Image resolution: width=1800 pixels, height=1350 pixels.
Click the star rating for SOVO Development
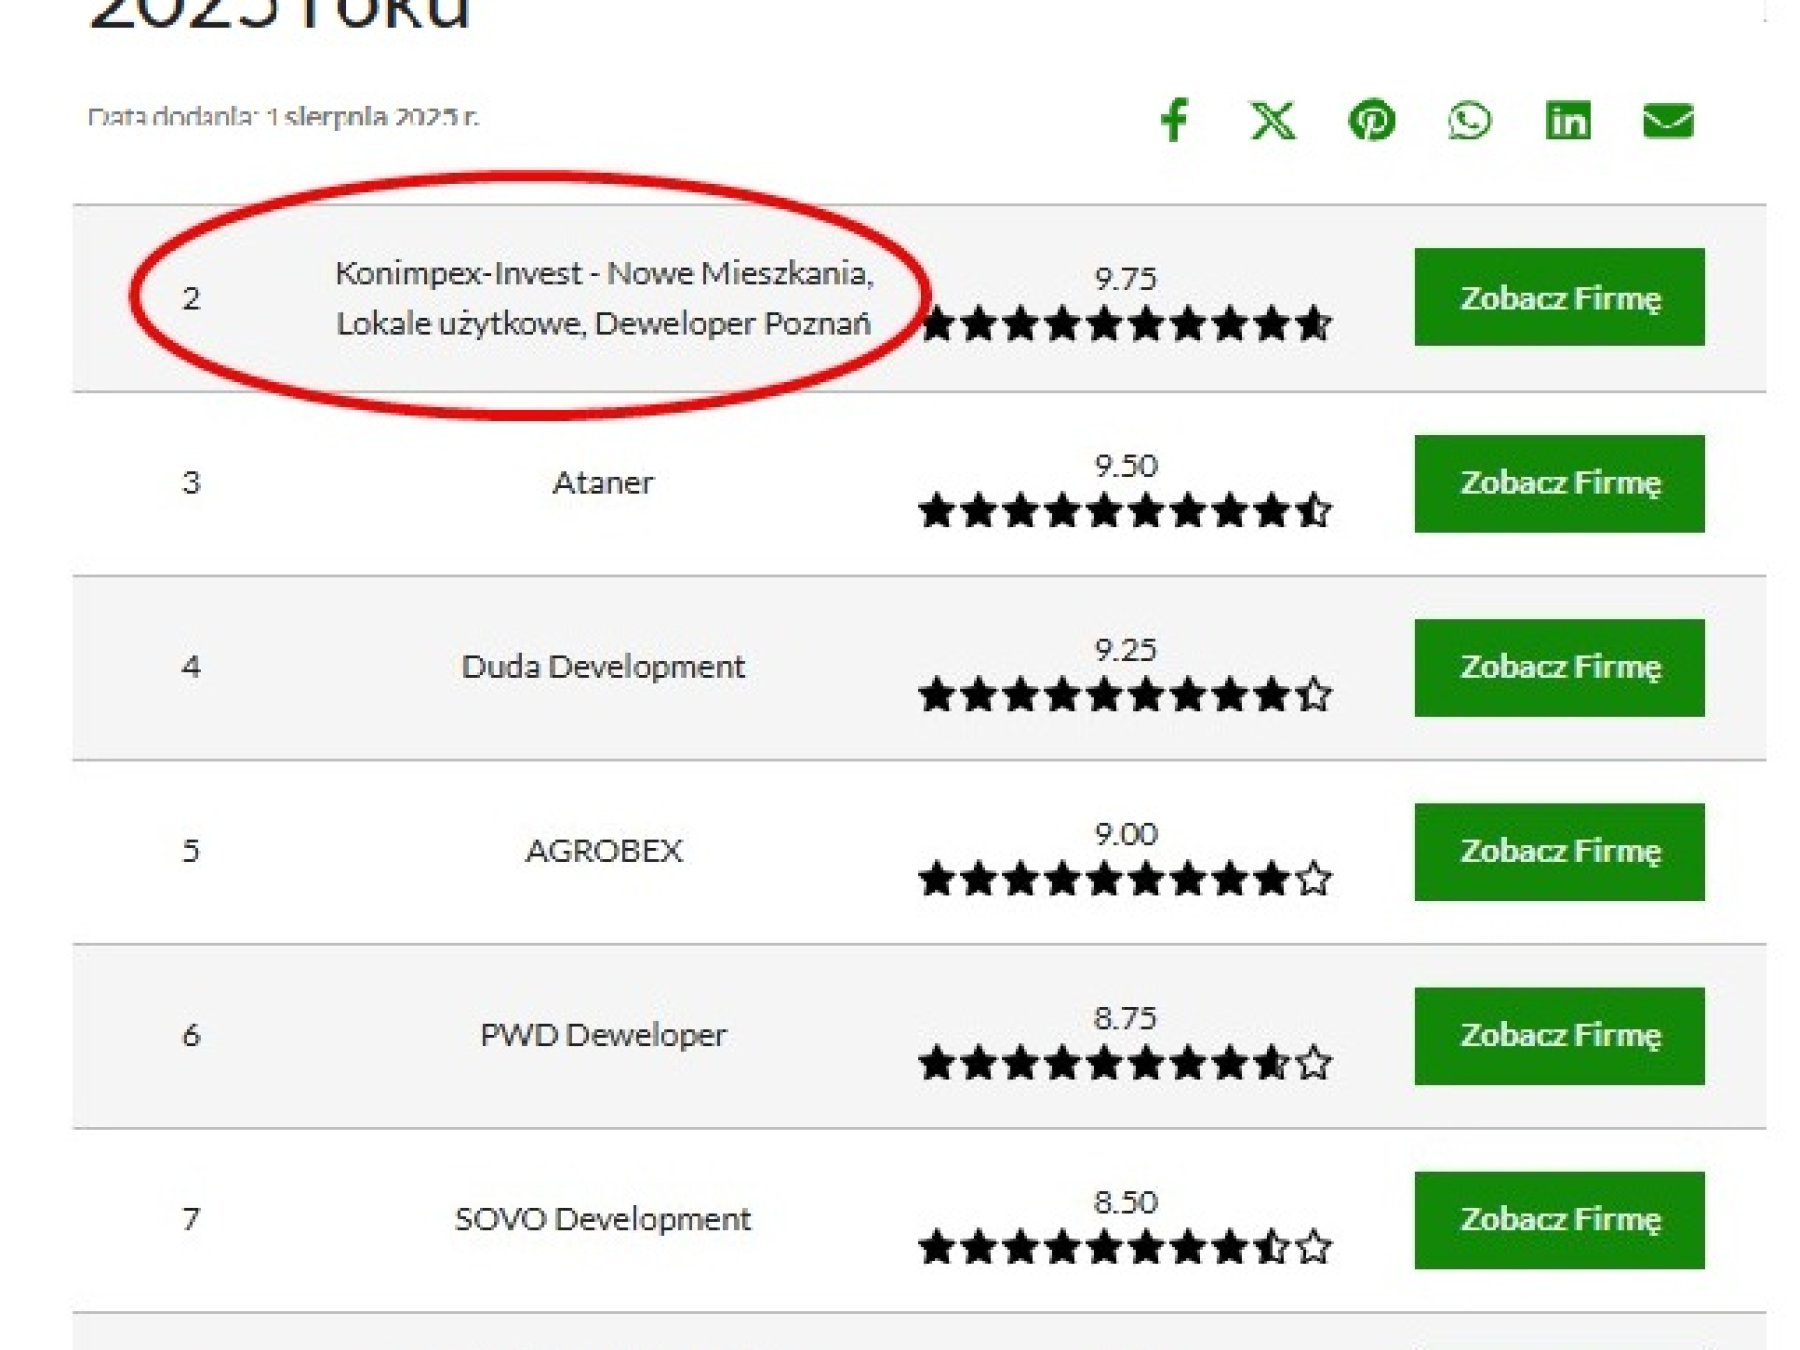point(1125,1247)
